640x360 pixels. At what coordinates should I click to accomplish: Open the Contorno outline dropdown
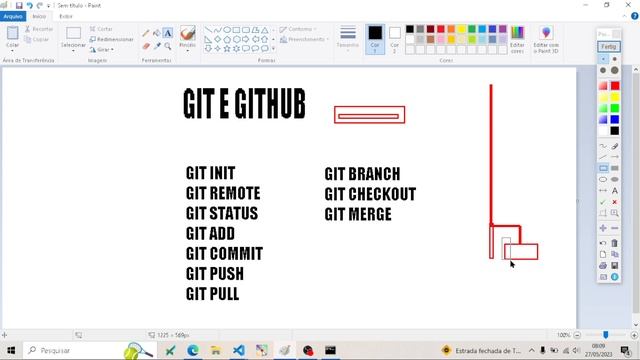[x=298, y=29]
